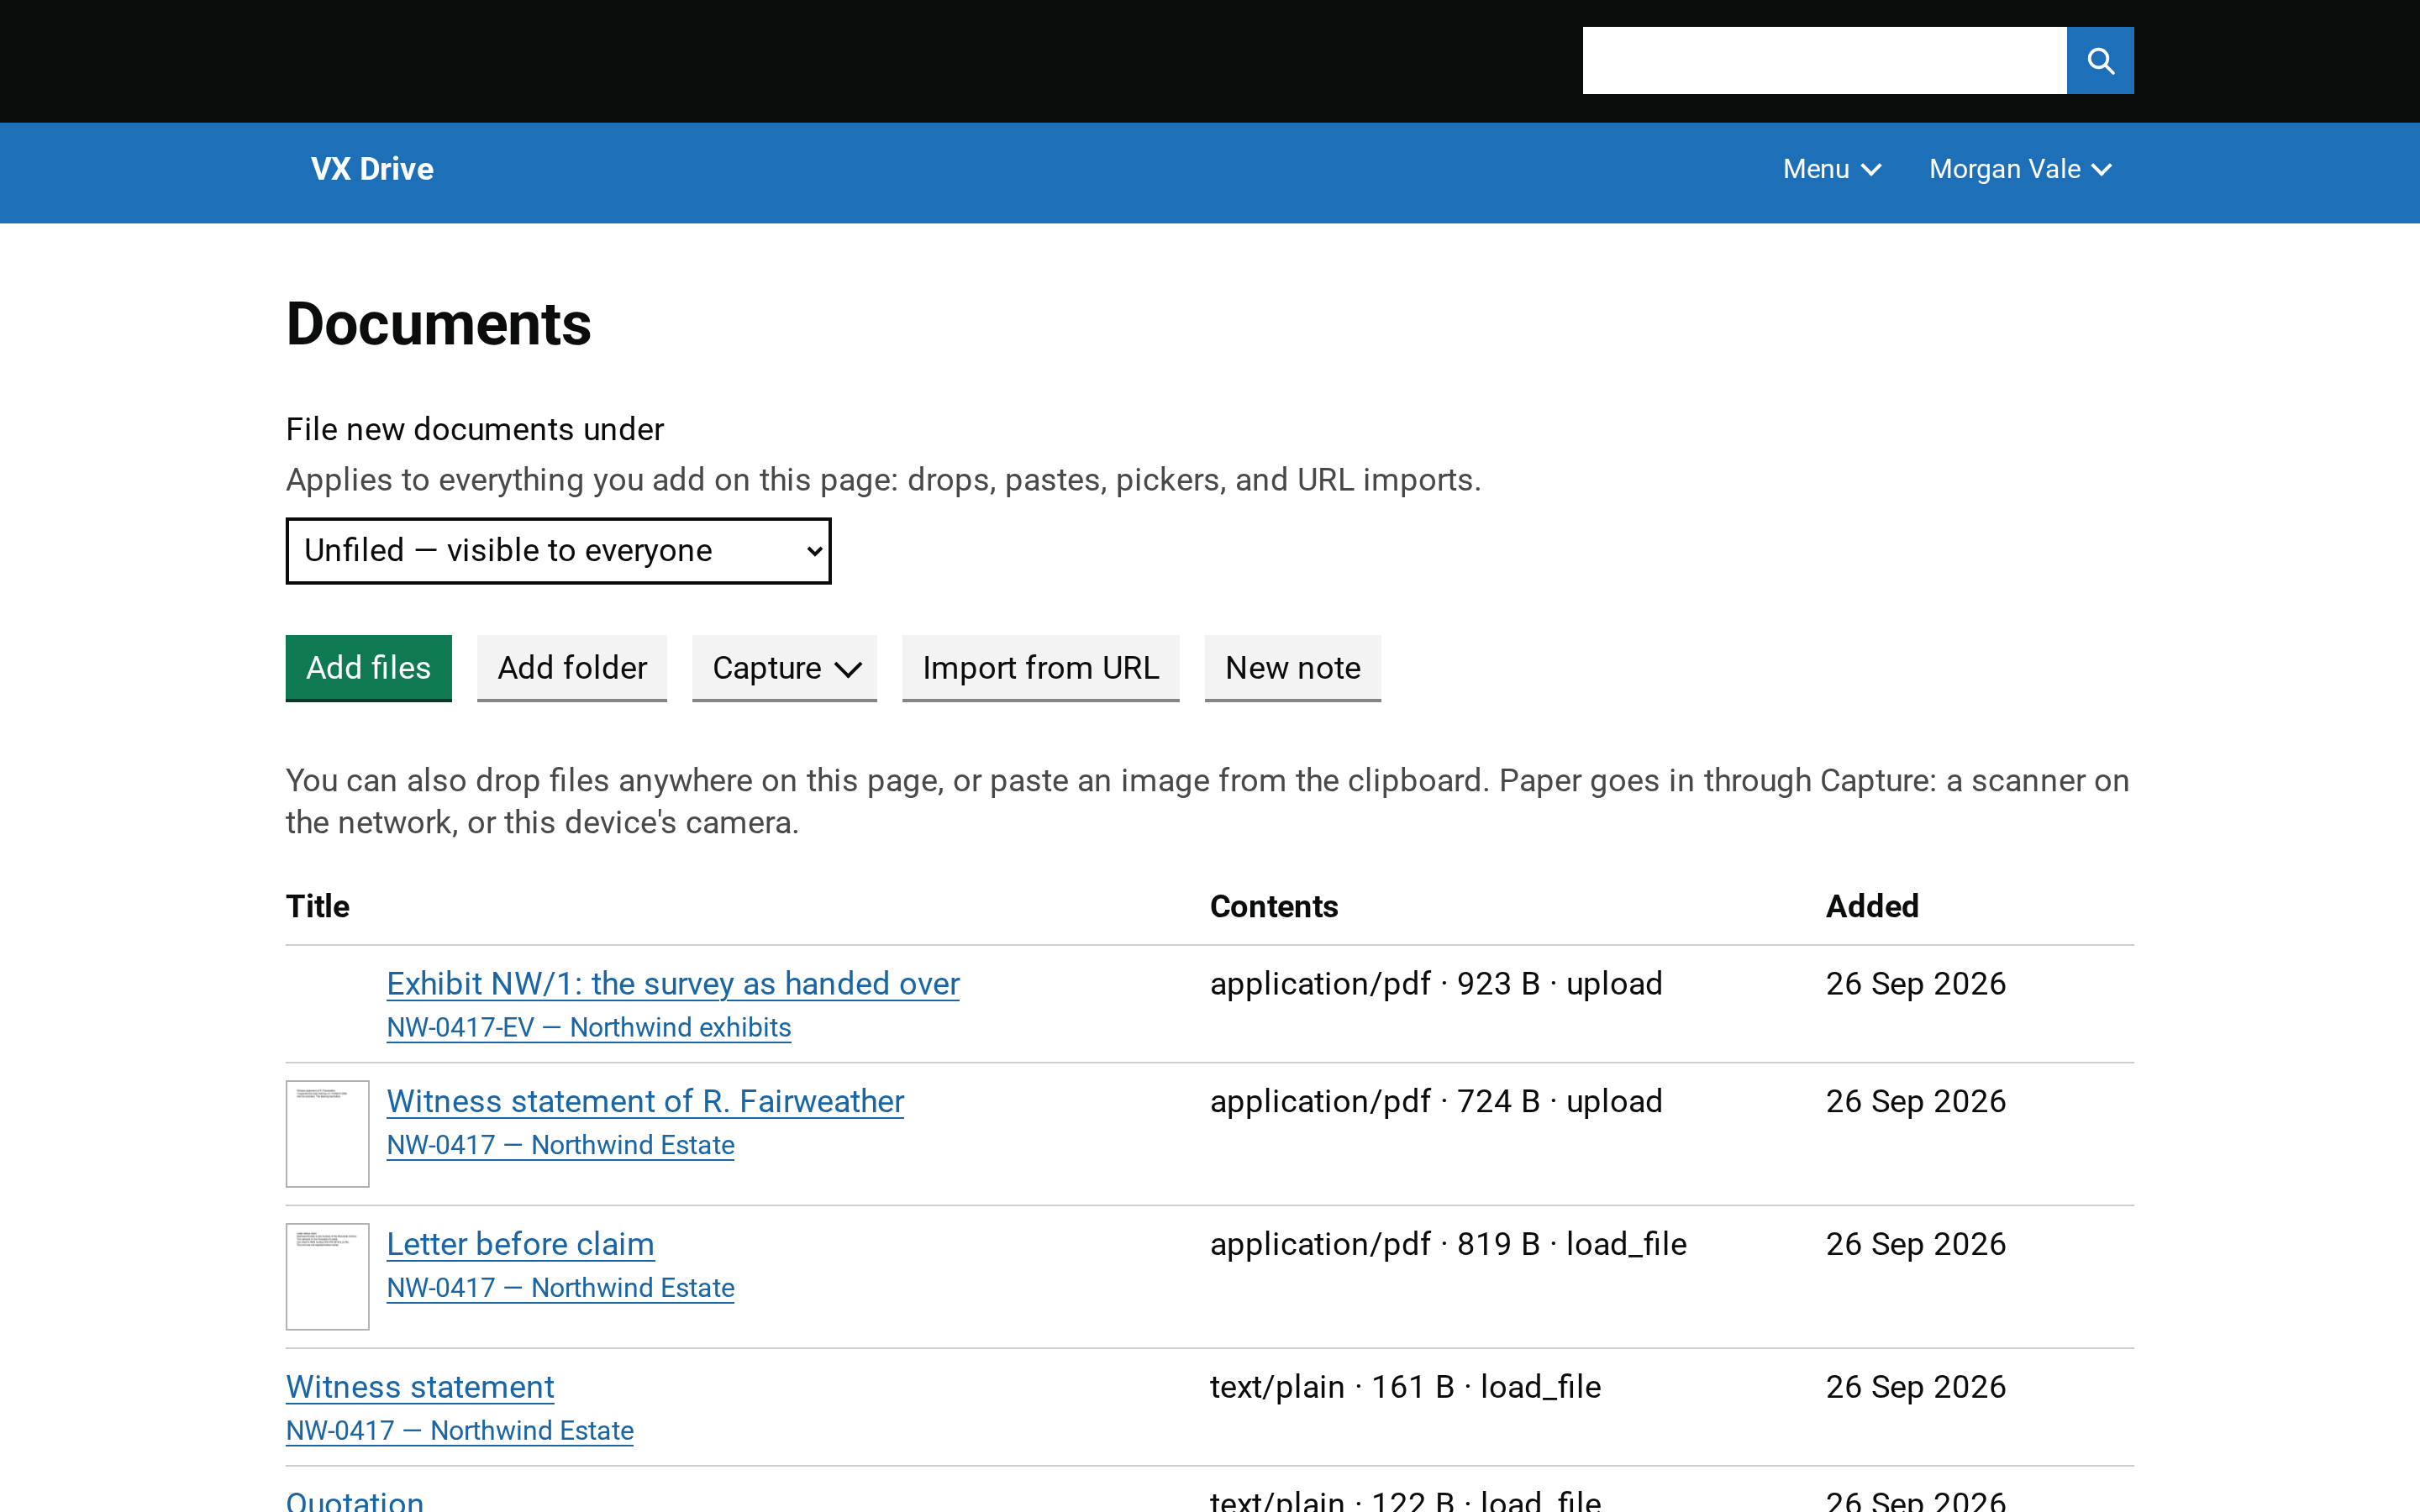Expand the Capture dropdown button
Viewport: 2420px width, 1512px height.
tap(785, 668)
